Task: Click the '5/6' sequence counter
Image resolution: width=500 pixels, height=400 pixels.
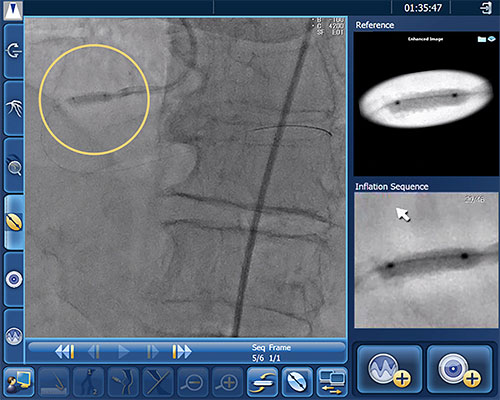Action: [258, 358]
